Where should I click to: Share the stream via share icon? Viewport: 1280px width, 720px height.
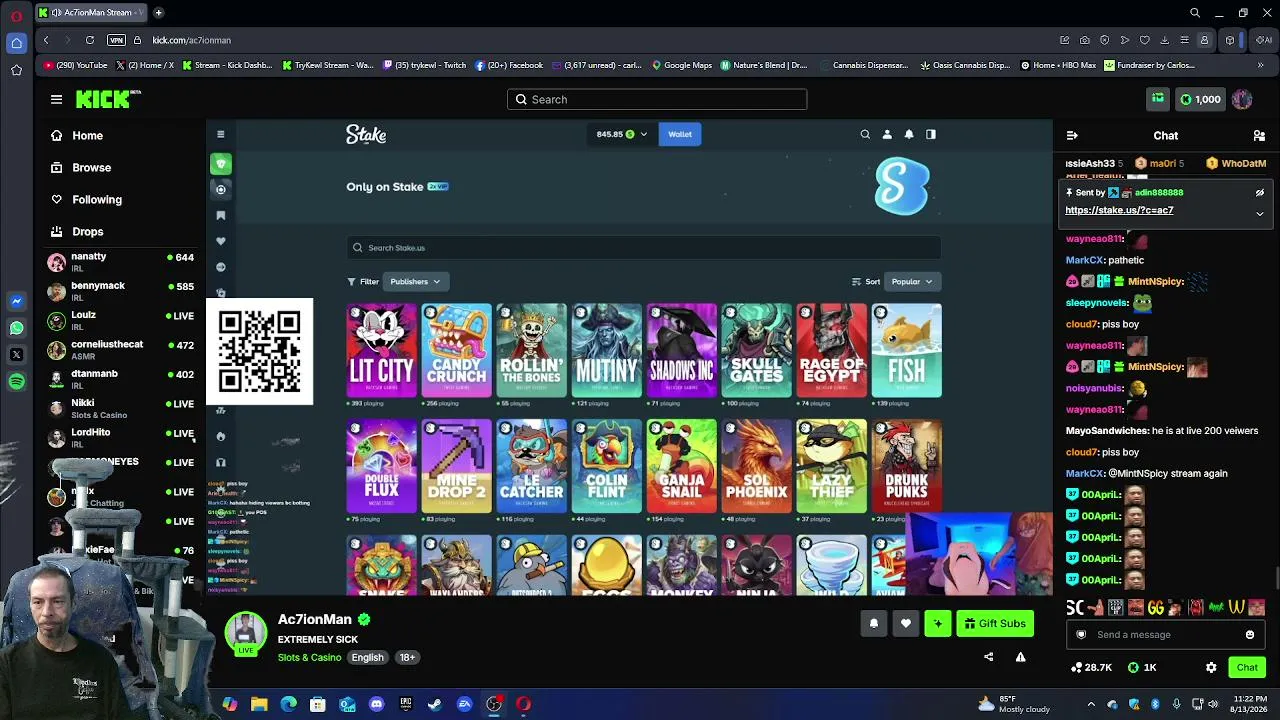(989, 657)
